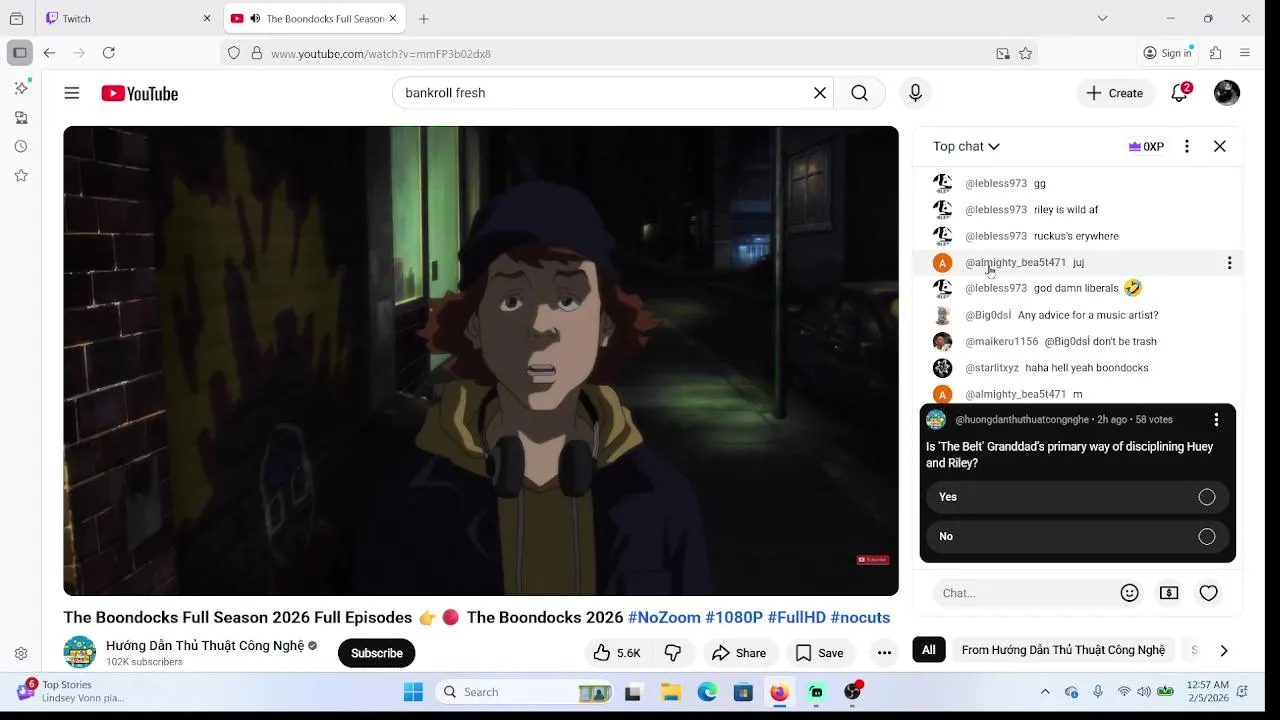
Task: Open the #nocuts hashtag link
Action: point(860,618)
